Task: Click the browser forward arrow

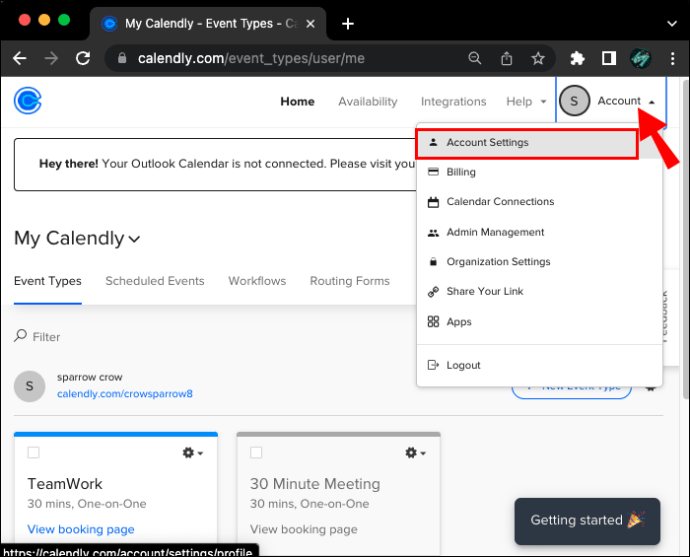Action: point(51,58)
